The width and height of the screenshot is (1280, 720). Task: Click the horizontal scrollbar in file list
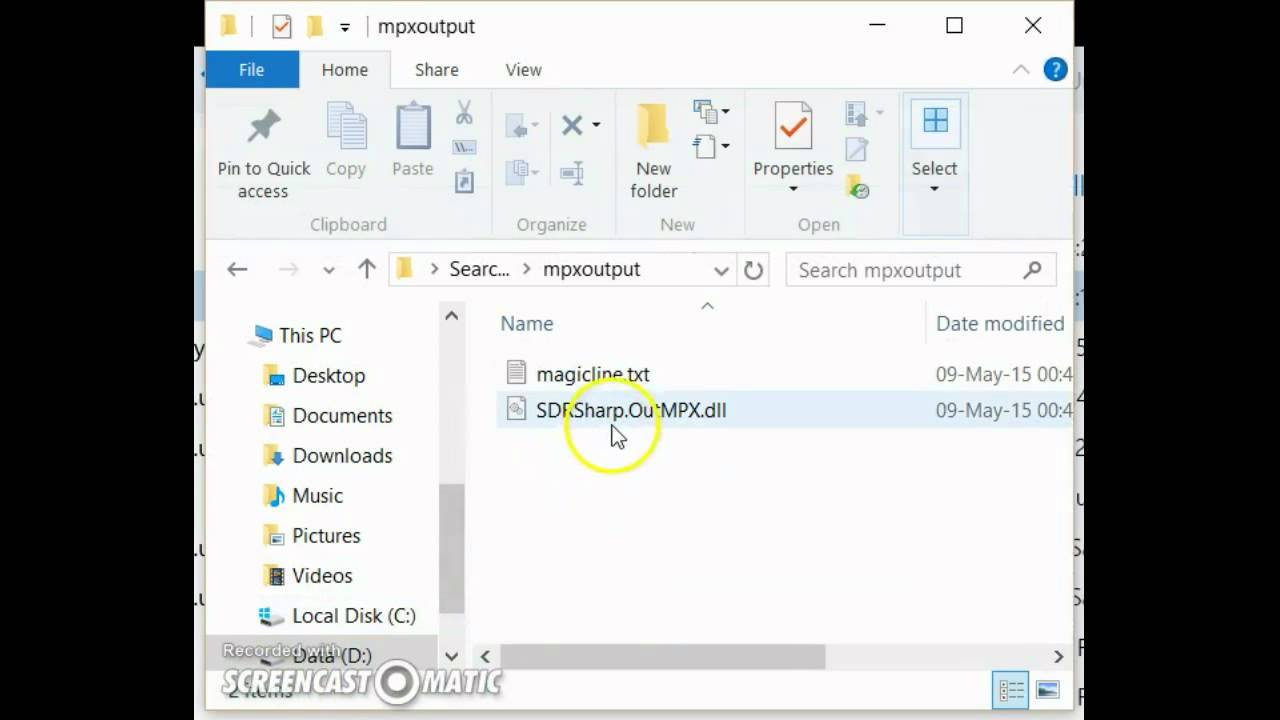point(662,656)
